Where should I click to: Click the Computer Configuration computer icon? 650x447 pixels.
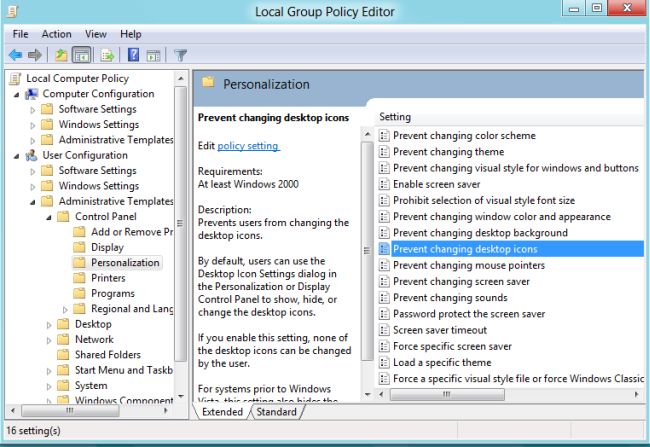click(32, 94)
